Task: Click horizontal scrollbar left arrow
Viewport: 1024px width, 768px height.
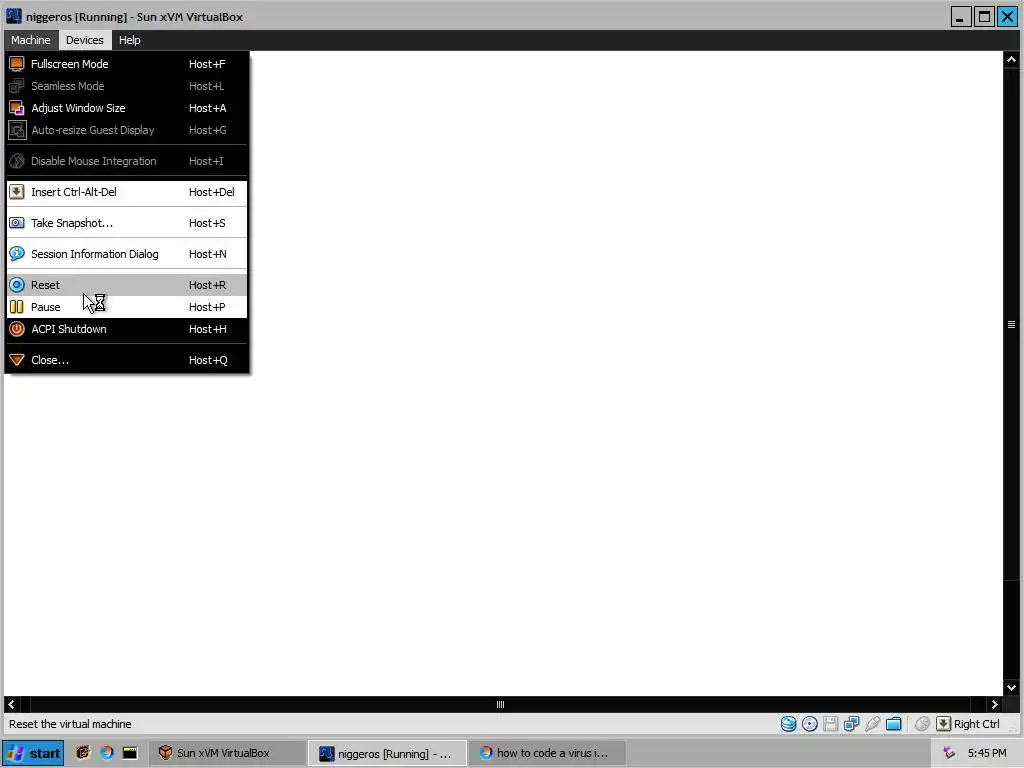Action: (11, 704)
